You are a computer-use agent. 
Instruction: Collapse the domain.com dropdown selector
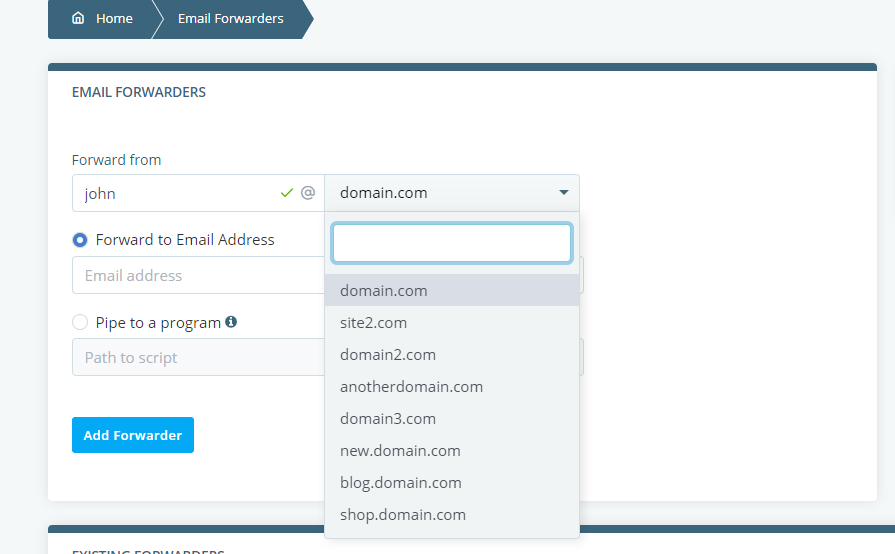tap(452, 193)
